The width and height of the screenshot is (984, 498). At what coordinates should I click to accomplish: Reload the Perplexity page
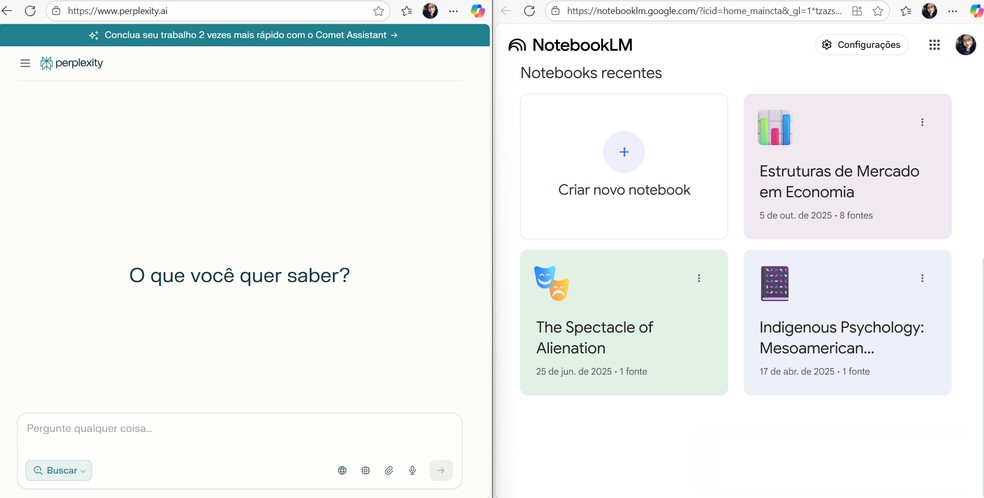(29, 11)
